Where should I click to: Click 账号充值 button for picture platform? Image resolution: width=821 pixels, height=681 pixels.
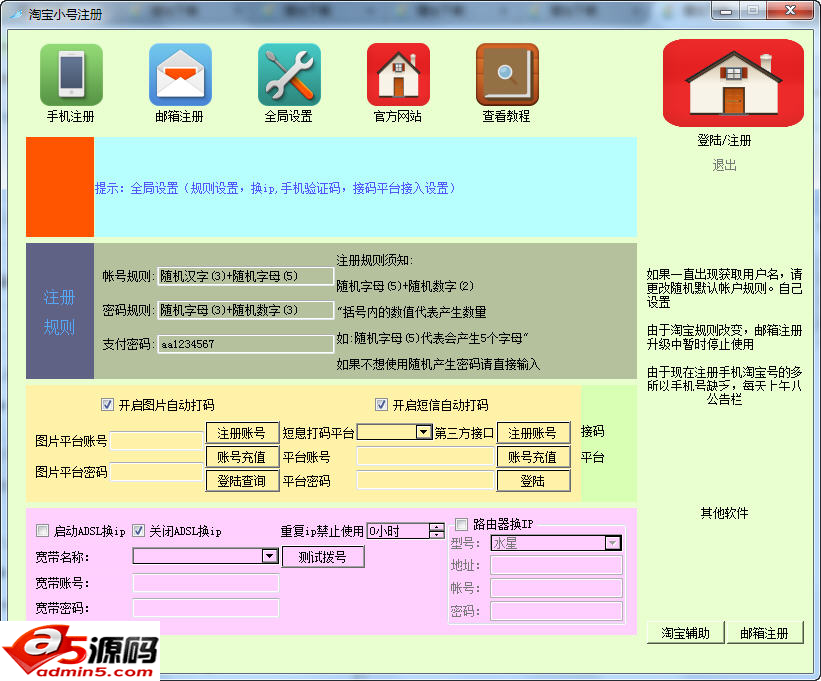point(242,457)
